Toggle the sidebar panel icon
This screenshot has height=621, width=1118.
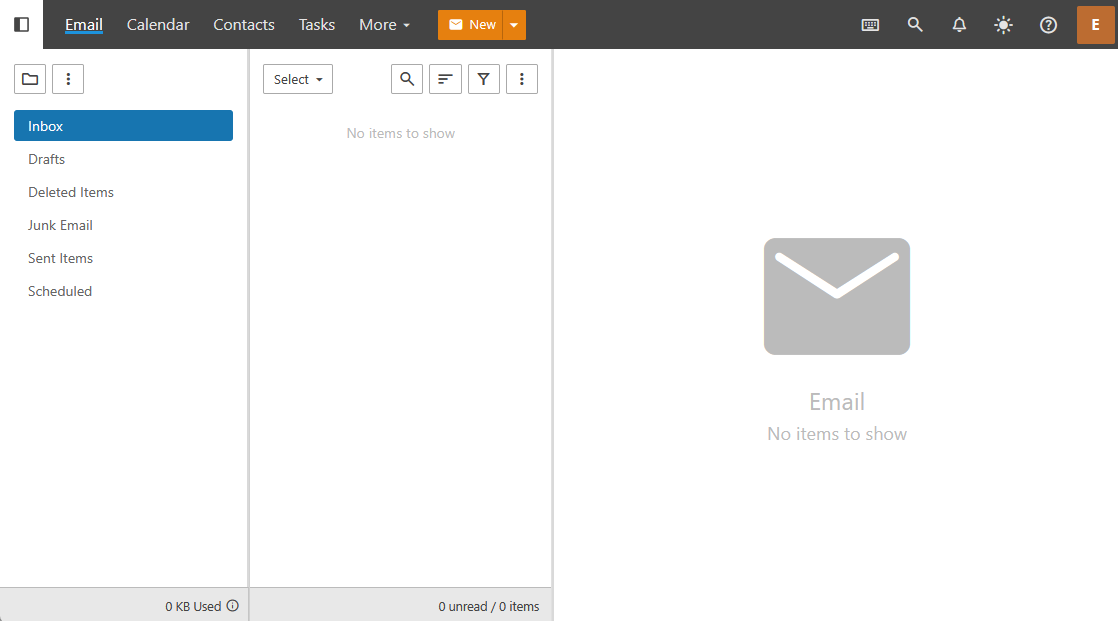point(21,25)
